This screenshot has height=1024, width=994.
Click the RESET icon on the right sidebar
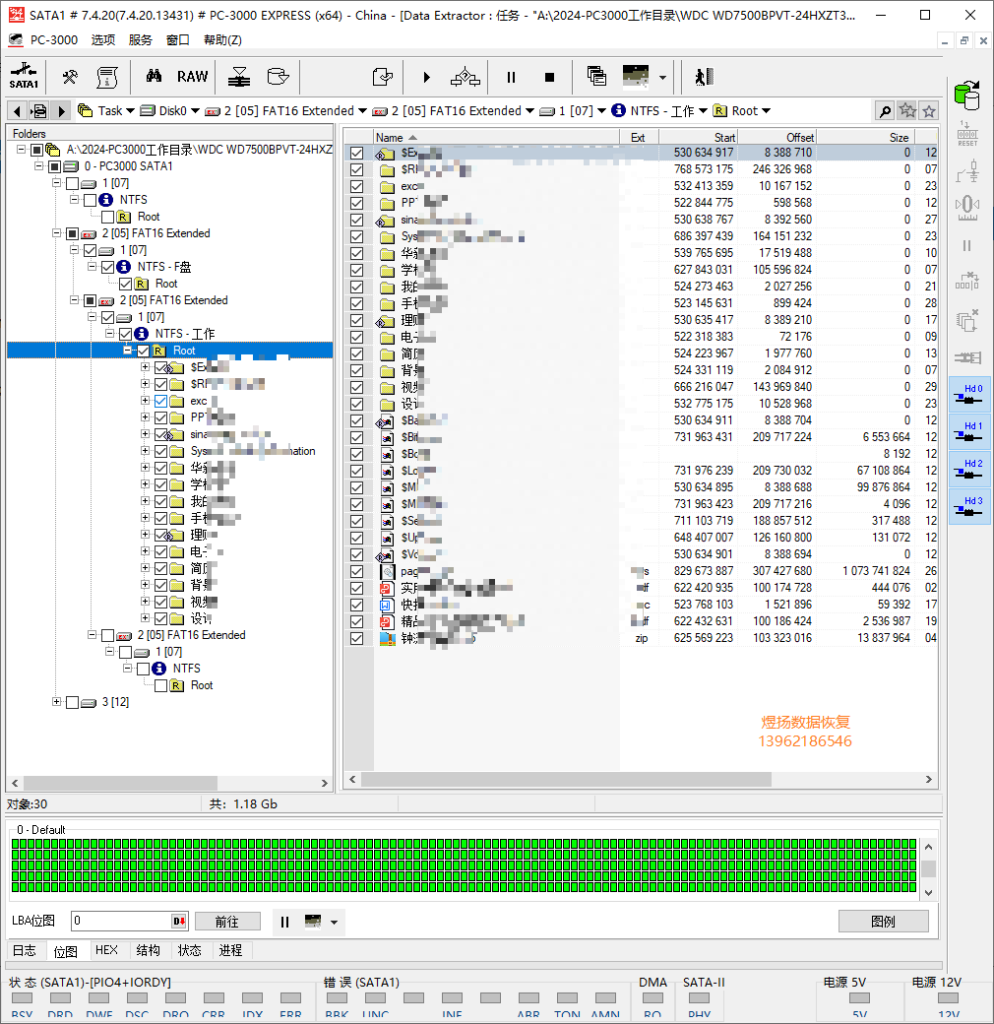(967, 133)
